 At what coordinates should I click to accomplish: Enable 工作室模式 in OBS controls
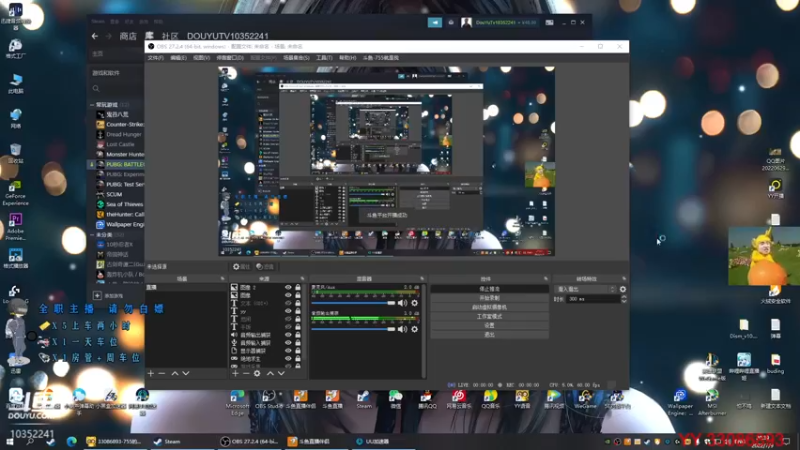click(x=489, y=316)
